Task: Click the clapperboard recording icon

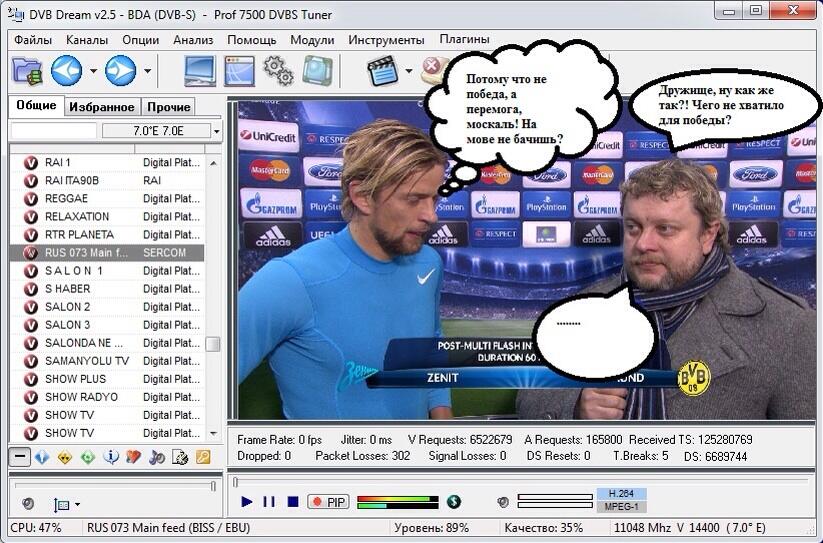Action: pyautogui.click(x=383, y=71)
